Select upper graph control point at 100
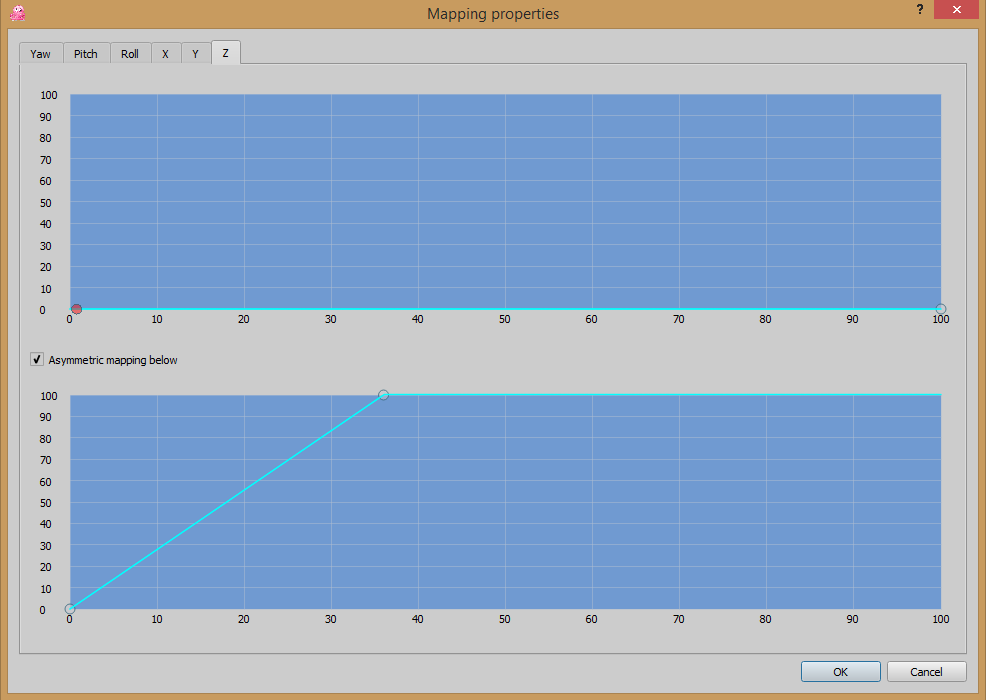Viewport: 986px width, 700px height. [x=941, y=309]
